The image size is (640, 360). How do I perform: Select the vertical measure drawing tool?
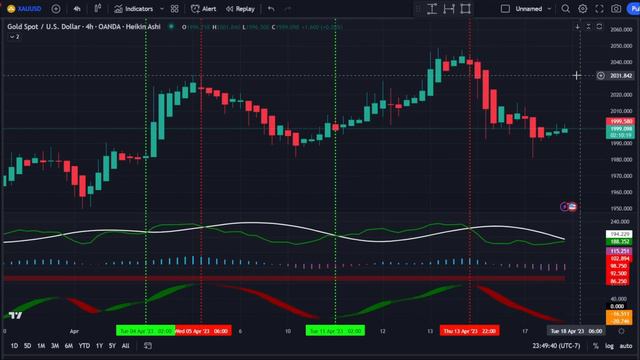coord(432,9)
